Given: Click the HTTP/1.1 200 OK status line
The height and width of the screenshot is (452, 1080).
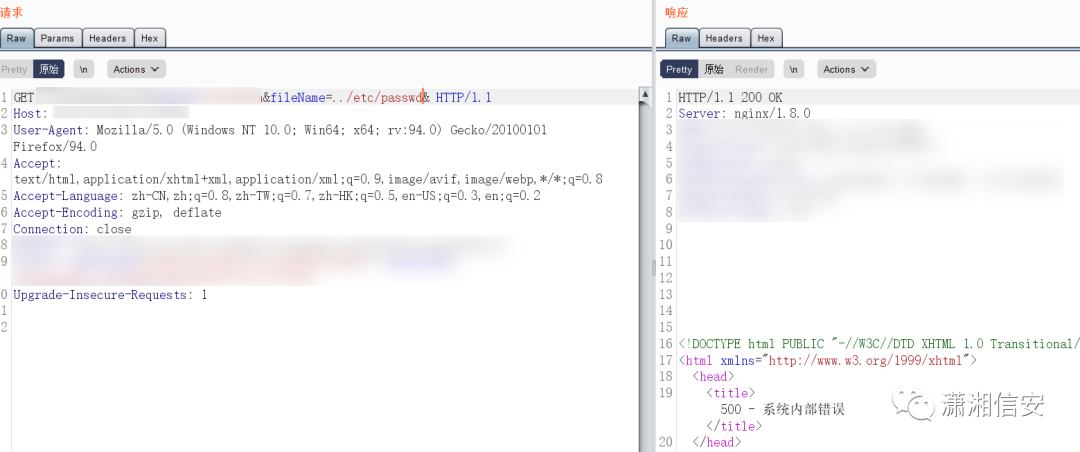Looking at the screenshot, I should 730,98.
